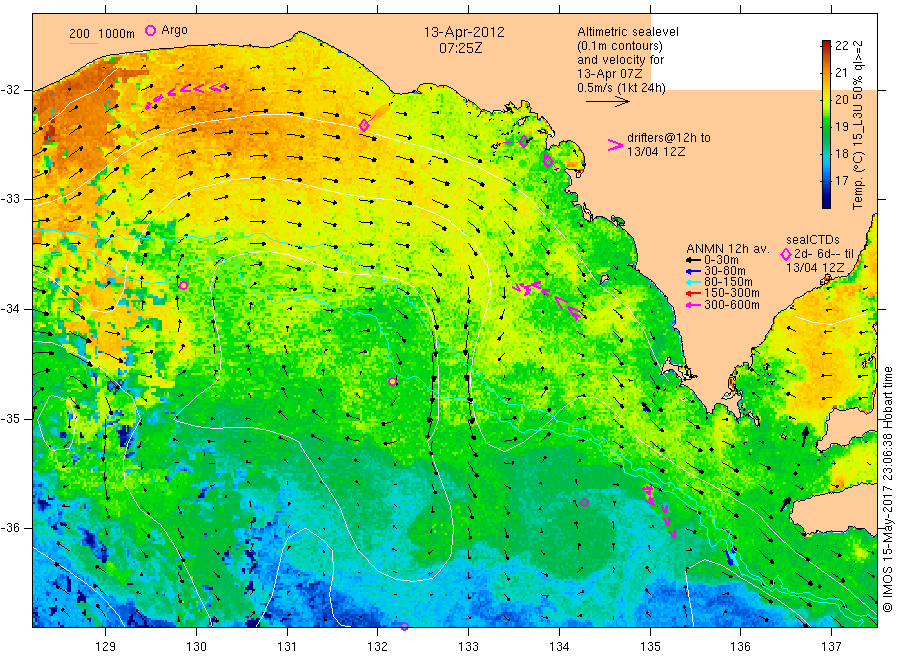Click the 'ANMN 12h av.' legend heading
This screenshot has height=660, width=900.
(727, 249)
